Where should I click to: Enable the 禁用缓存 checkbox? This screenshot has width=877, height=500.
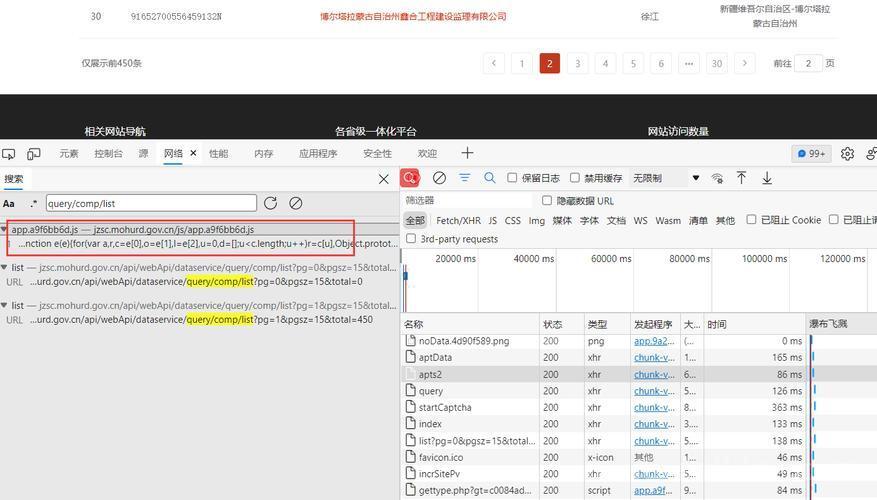click(x=574, y=177)
